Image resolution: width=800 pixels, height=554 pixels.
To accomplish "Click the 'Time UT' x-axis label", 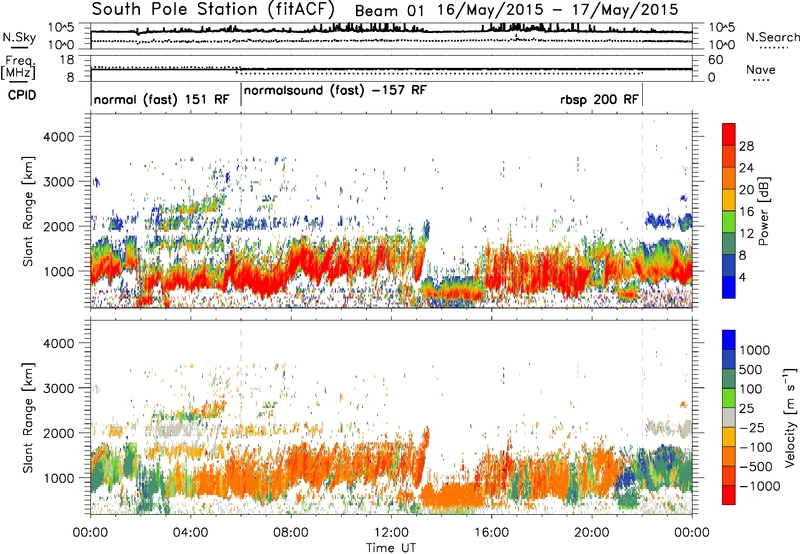I will pos(391,548).
